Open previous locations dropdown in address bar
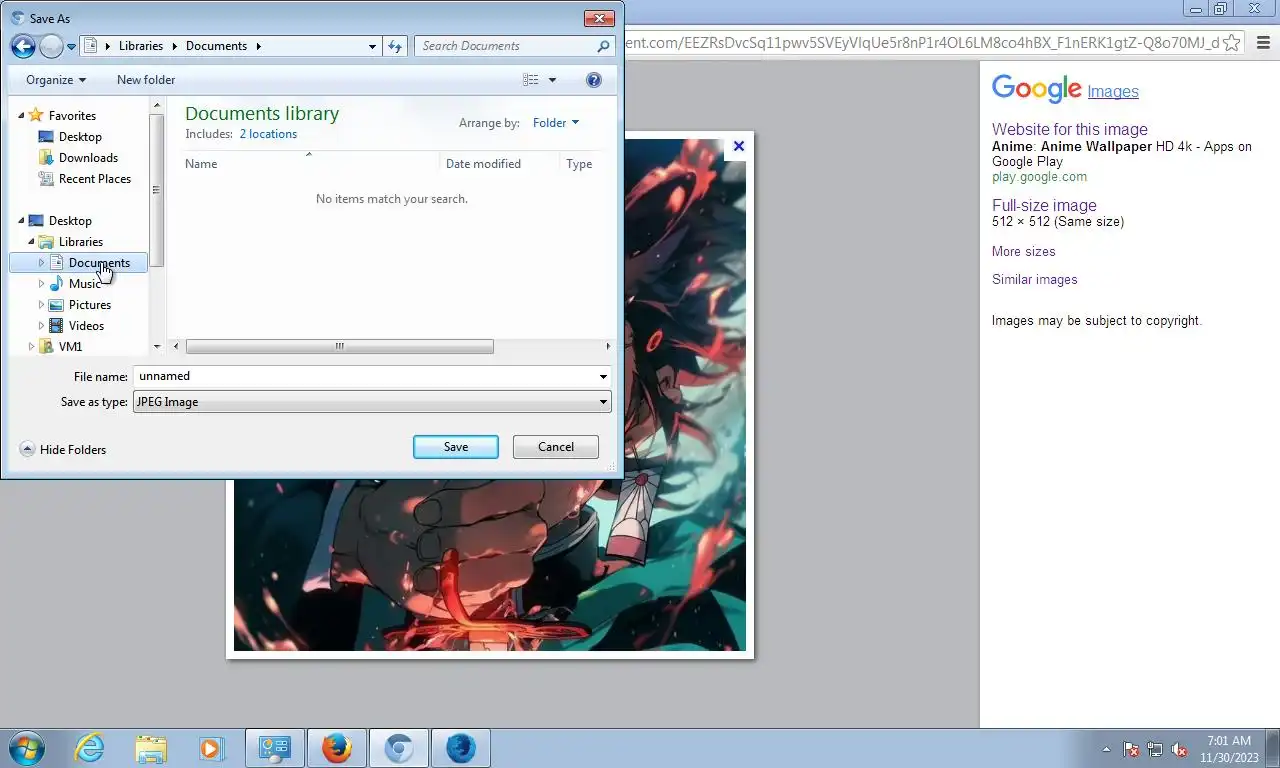This screenshot has width=1280, height=768. coord(372,46)
